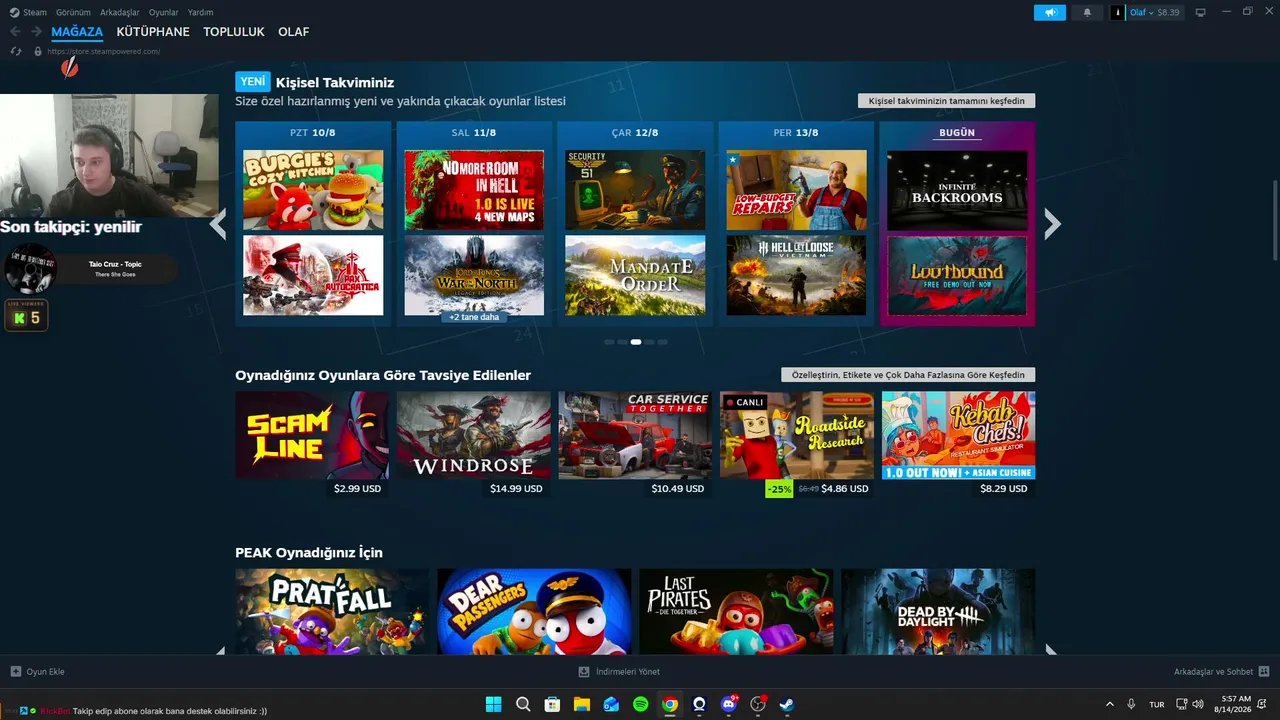This screenshot has height=720, width=1280.
Task: Open Car Service Together game
Action: tap(635, 435)
